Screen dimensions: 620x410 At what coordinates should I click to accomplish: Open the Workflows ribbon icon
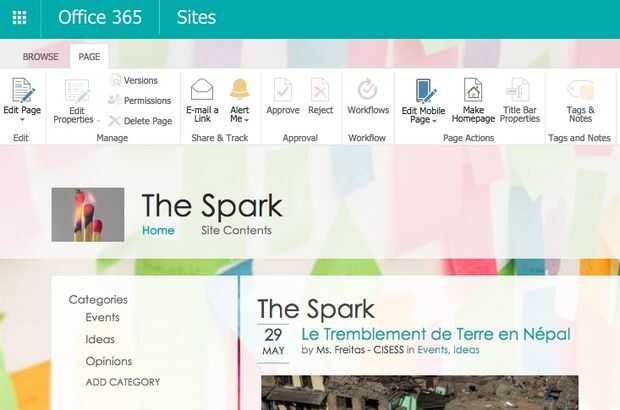coord(368,89)
